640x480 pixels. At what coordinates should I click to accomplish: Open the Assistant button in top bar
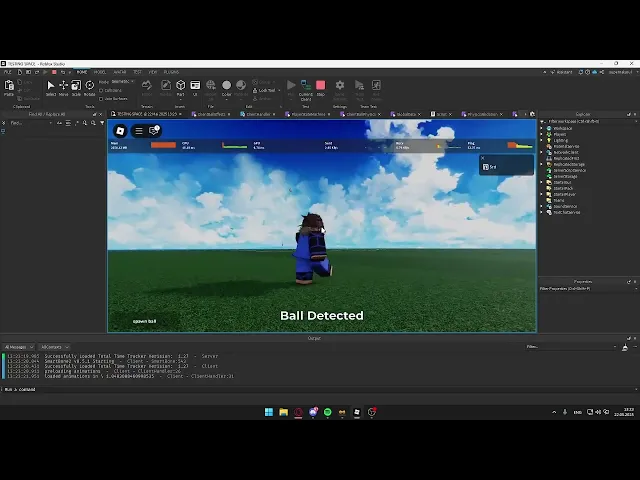pos(561,72)
